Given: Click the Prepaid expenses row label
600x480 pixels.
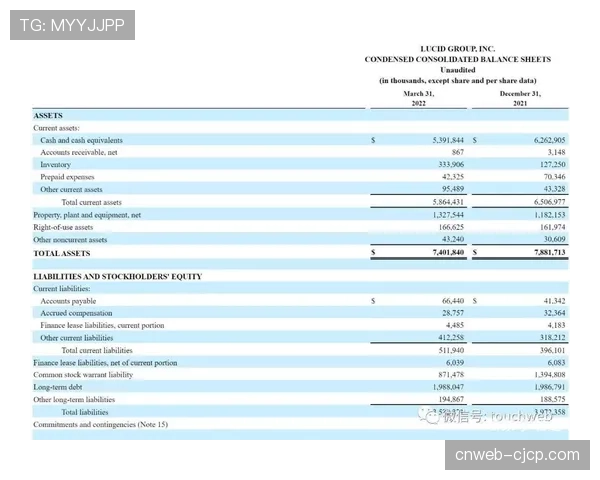Looking at the screenshot, I should pos(67,177).
